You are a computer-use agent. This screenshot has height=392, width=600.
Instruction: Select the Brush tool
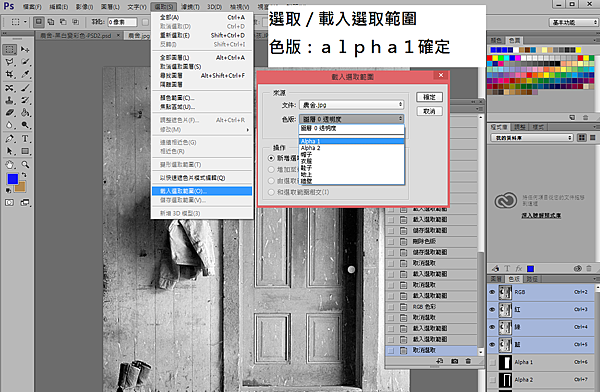(x=25, y=88)
